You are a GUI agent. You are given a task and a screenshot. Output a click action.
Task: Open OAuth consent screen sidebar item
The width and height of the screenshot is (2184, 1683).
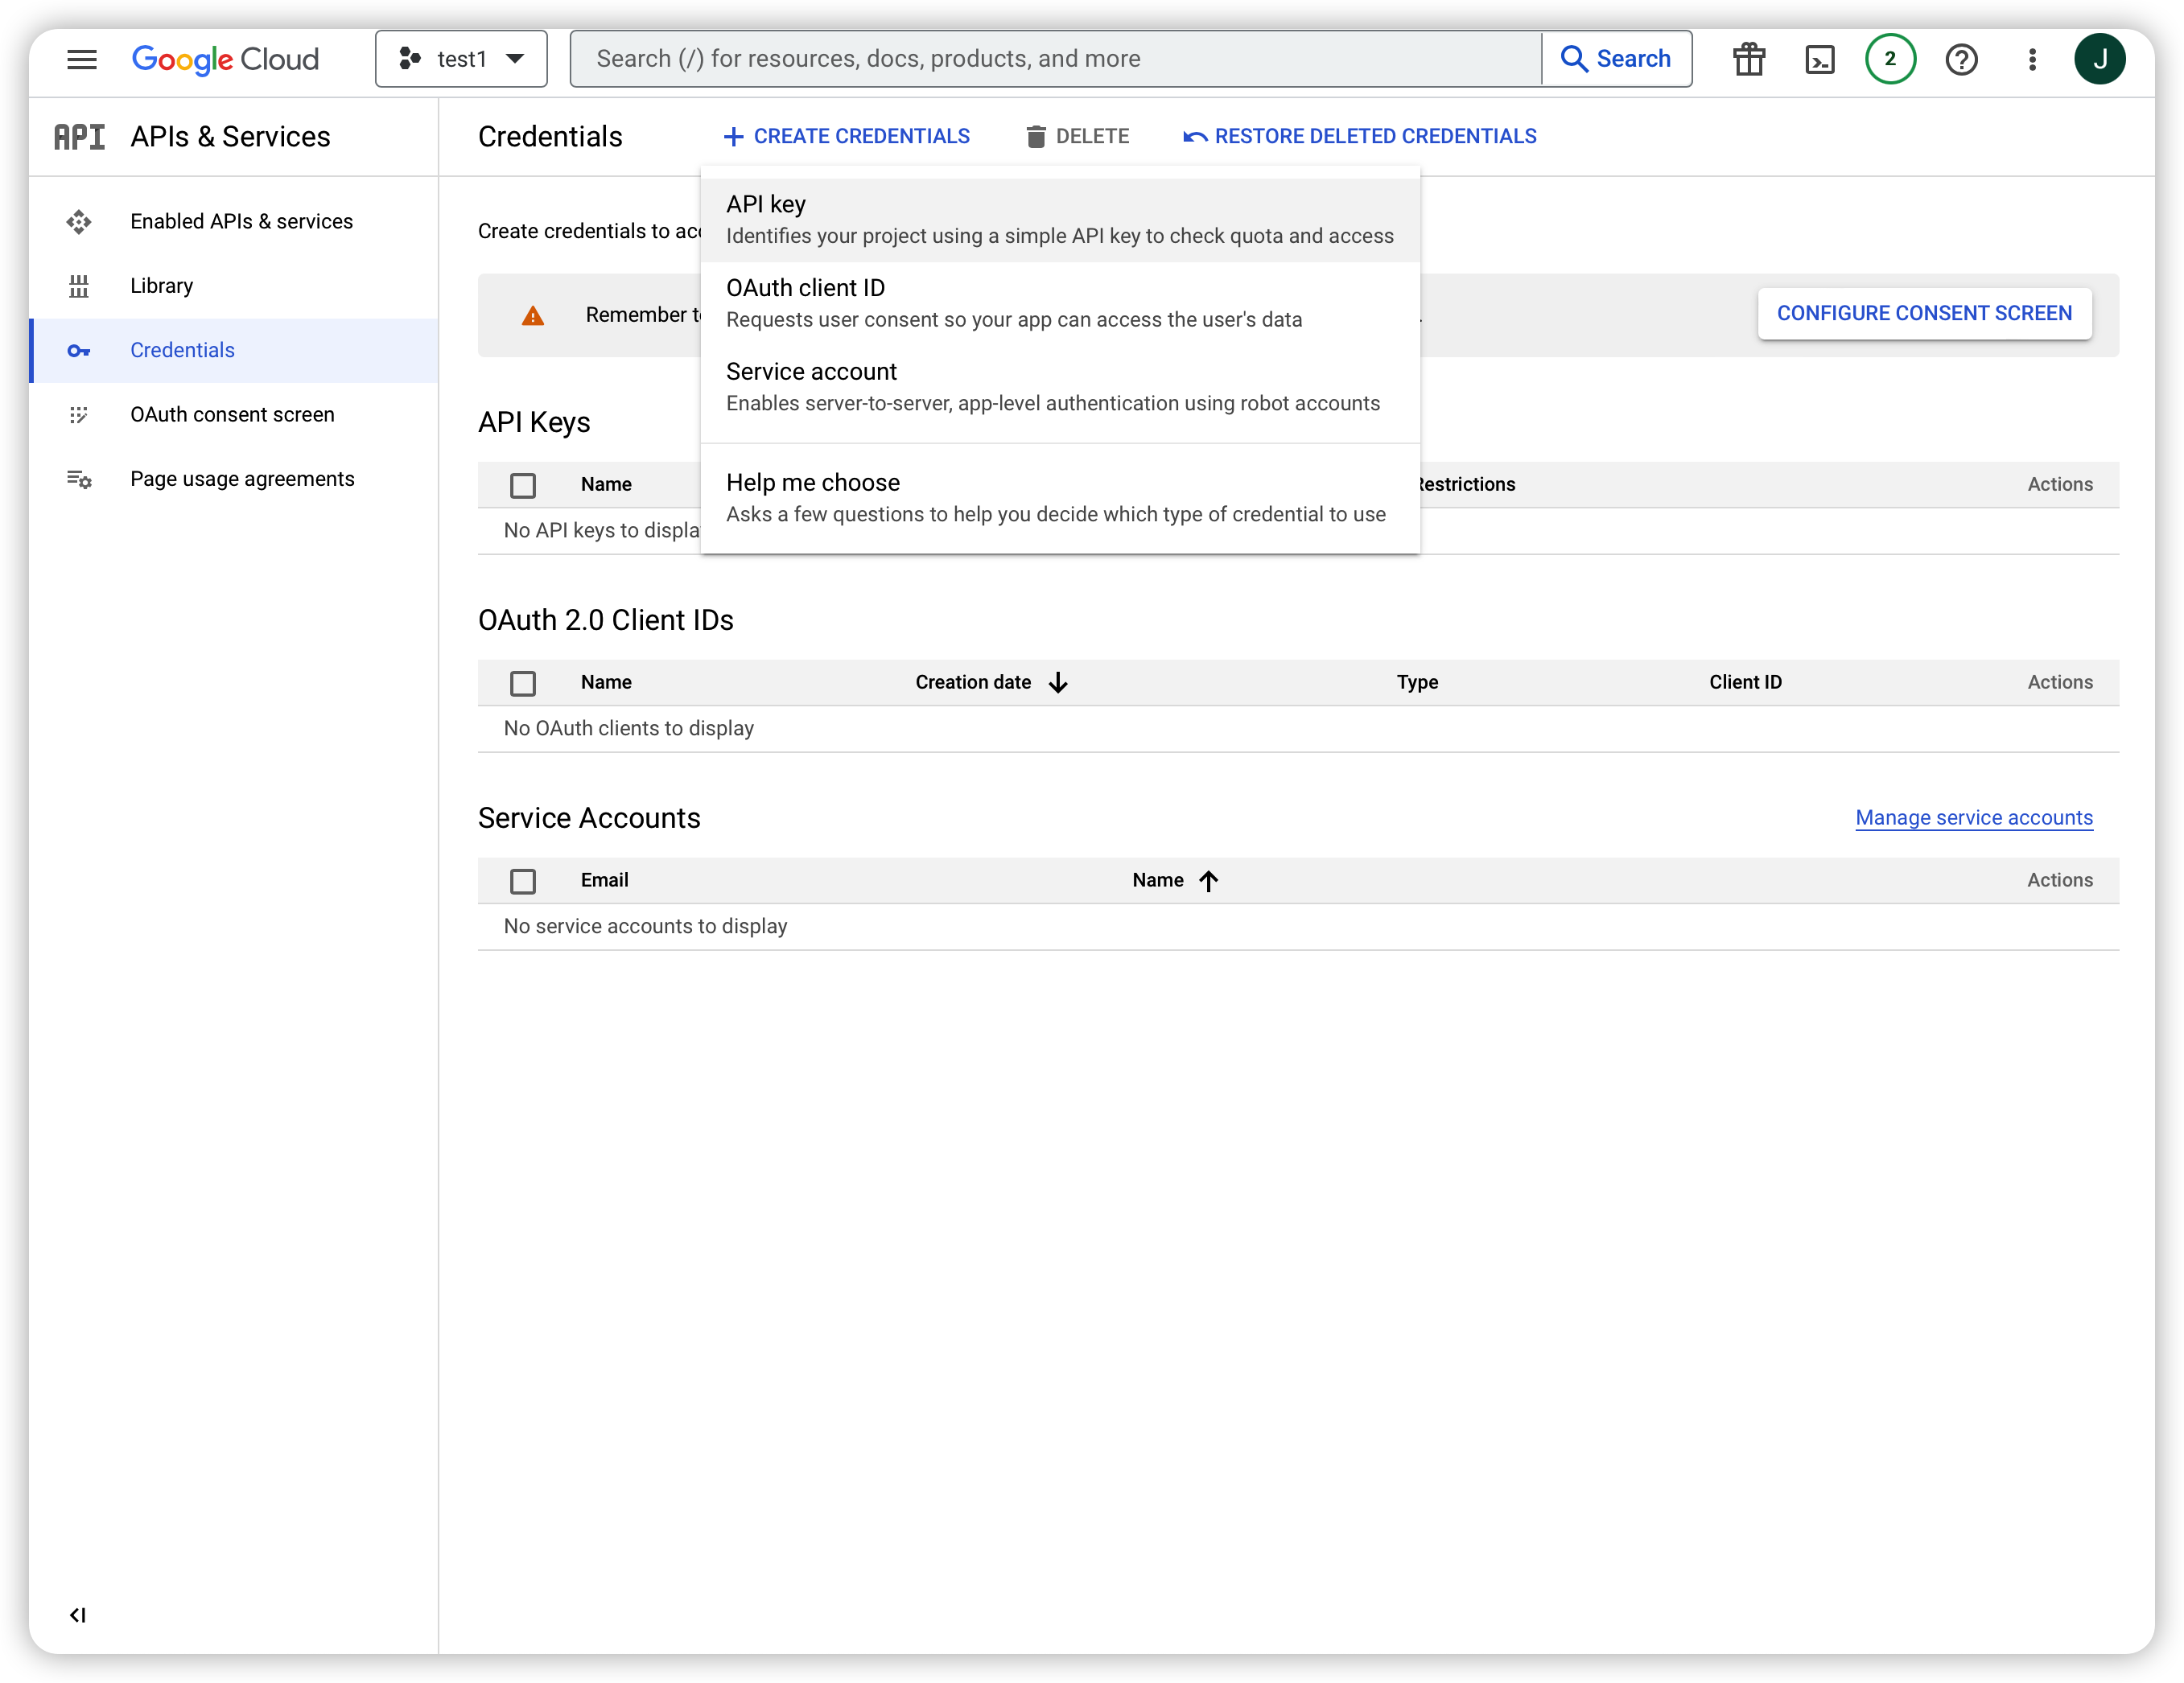pyautogui.click(x=234, y=415)
